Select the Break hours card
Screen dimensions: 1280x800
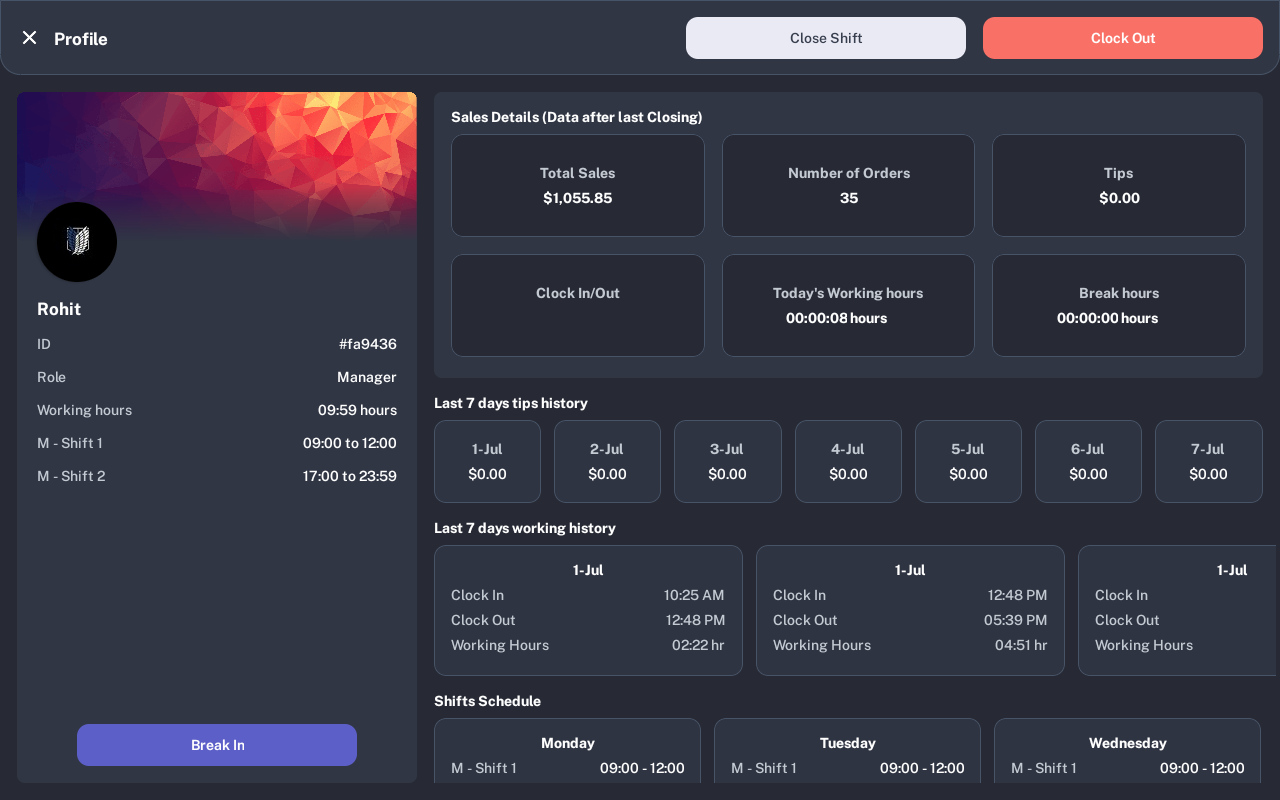coord(1119,306)
